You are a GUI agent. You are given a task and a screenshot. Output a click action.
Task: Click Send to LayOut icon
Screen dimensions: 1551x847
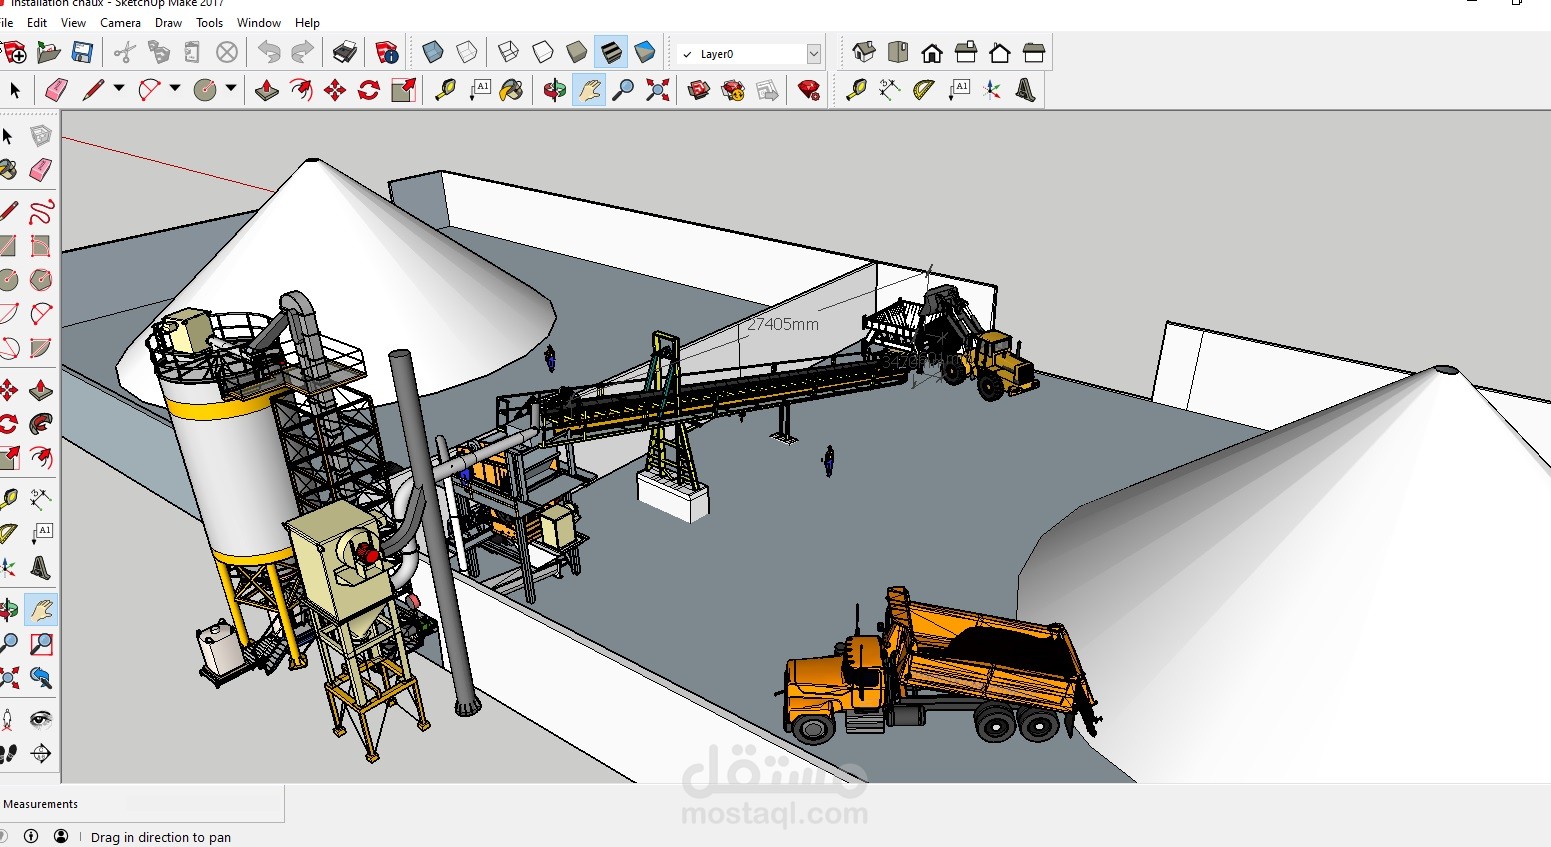(767, 90)
